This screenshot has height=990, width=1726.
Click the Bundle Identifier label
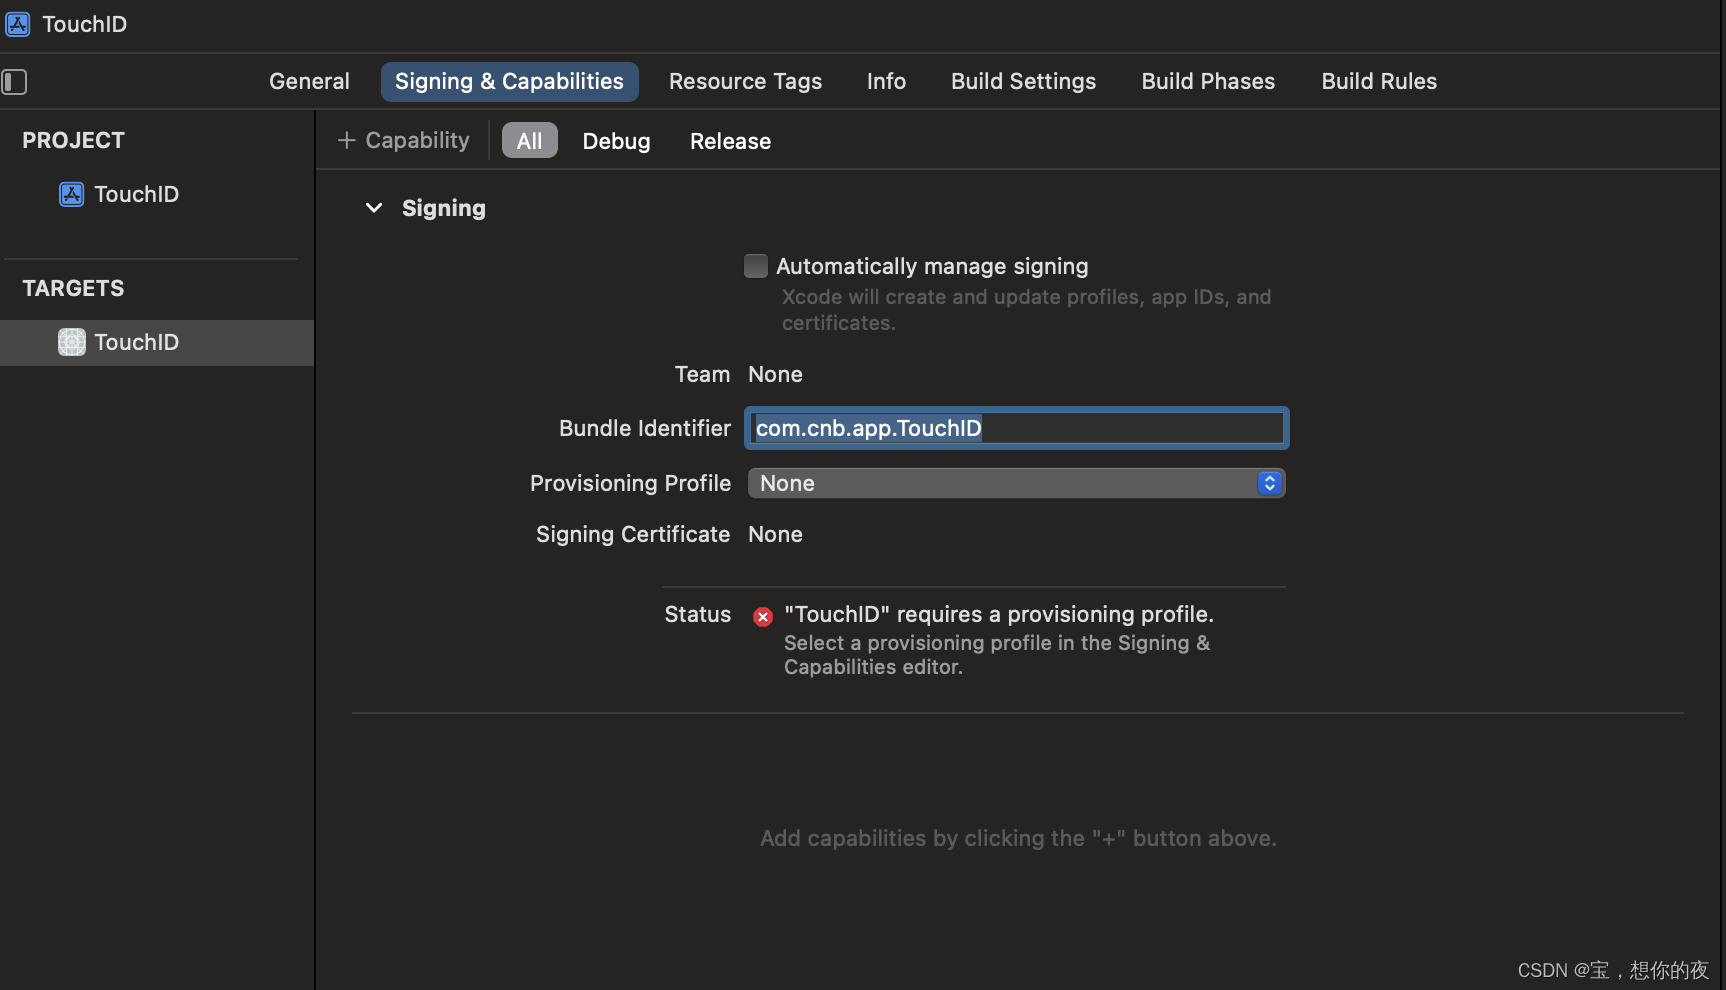pyautogui.click(x=645, y=428)
